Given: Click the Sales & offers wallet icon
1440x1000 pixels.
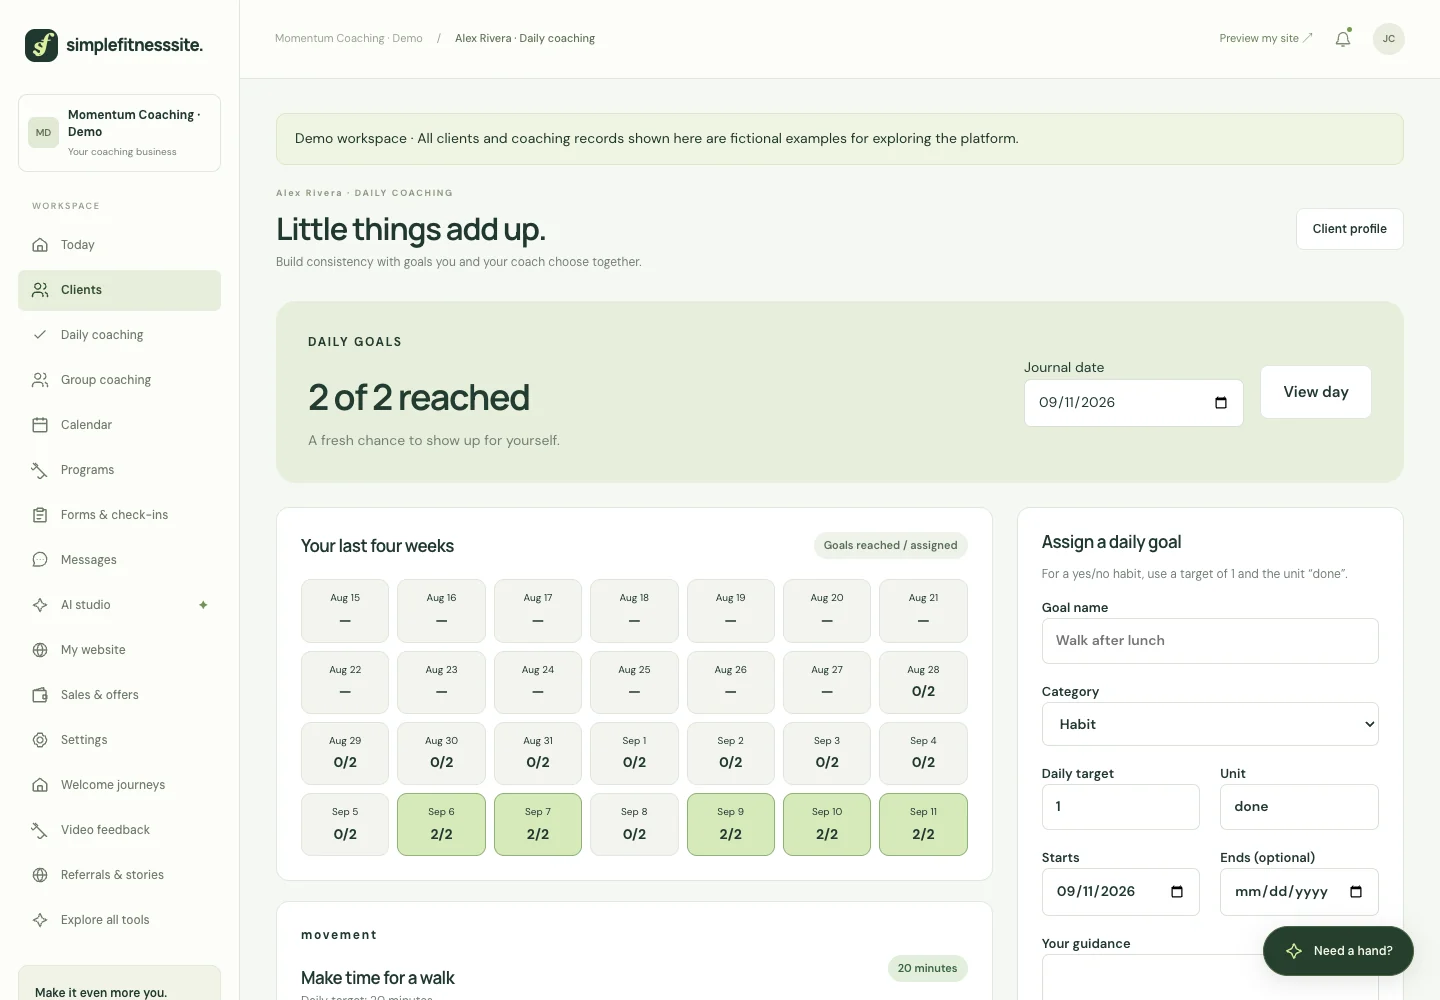Looking at the screenshot, I should point(40,695).
